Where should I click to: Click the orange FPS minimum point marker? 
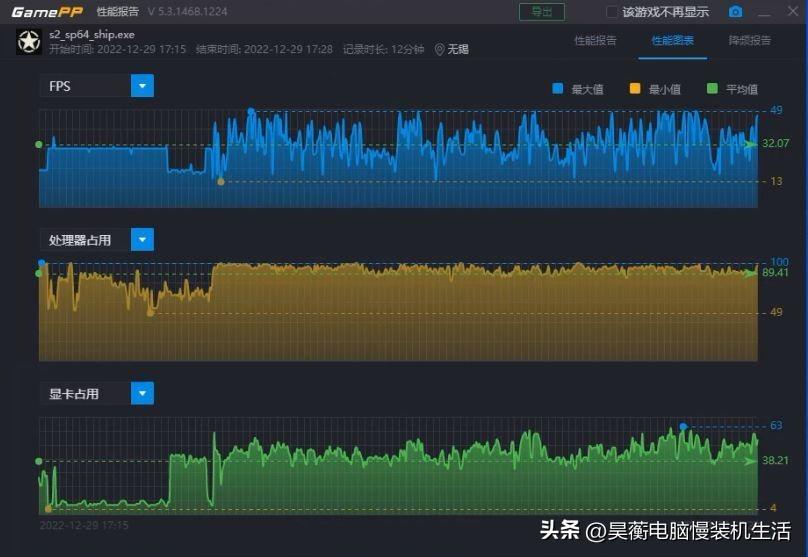pyautogui.click(x=221, y=181)
